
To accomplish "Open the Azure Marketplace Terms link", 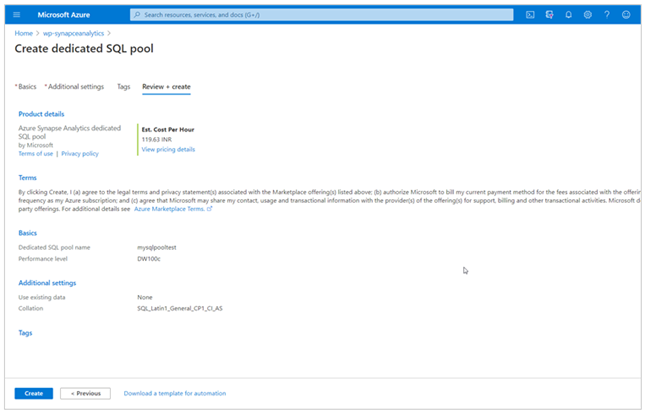I will (x=169, y=209).
